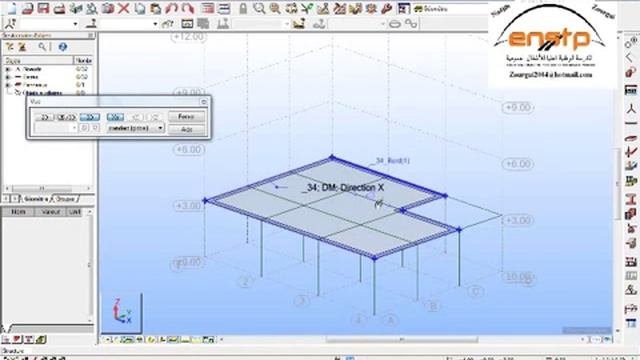Select the YZ projection plane button
Image resolution: width=640 pixels, height=360 pixels.
[155, 117]
